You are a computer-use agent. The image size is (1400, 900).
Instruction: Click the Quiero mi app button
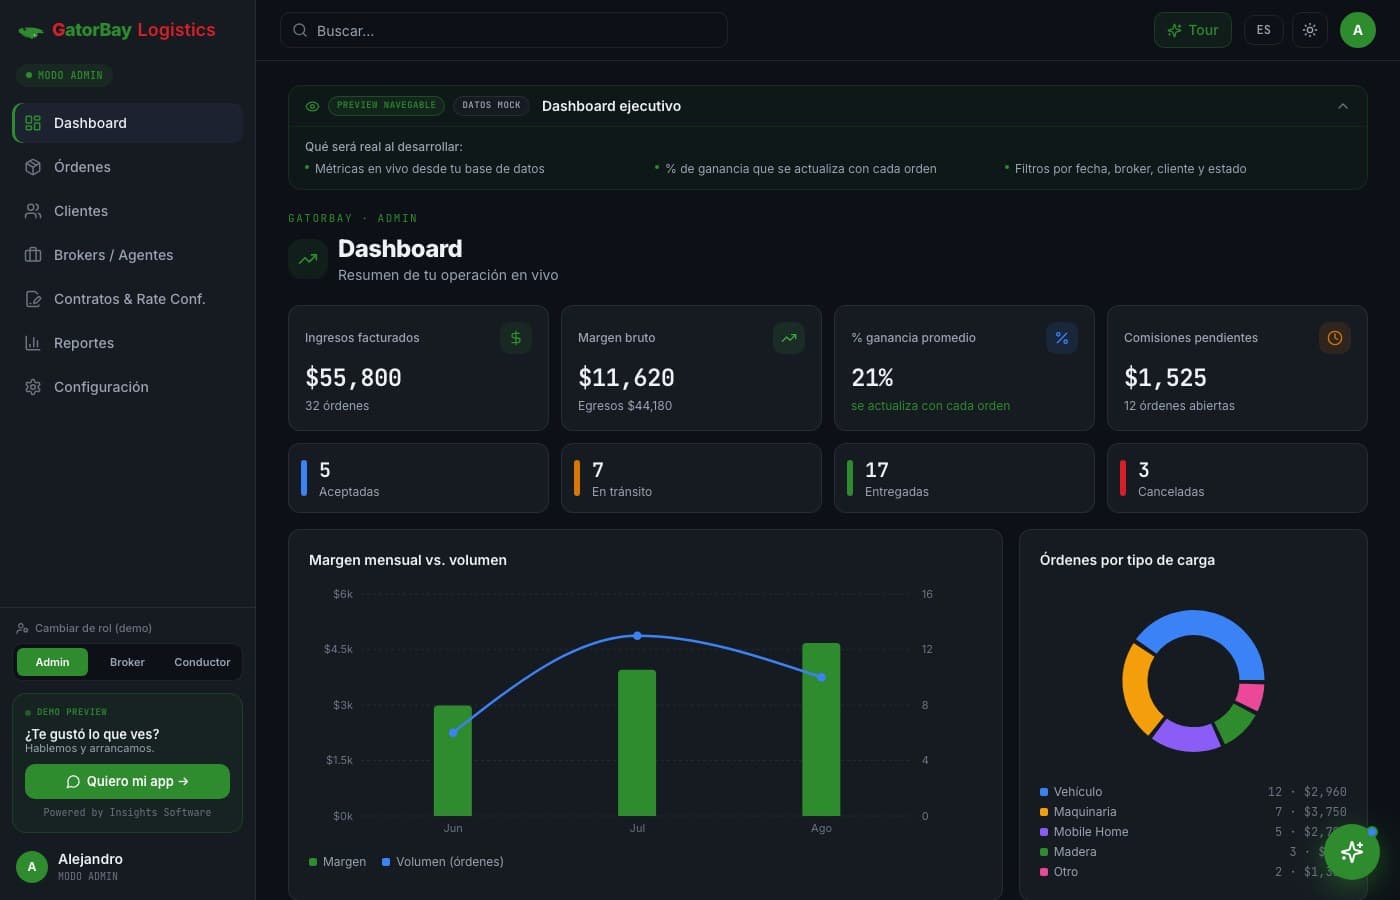click(127, 782)
